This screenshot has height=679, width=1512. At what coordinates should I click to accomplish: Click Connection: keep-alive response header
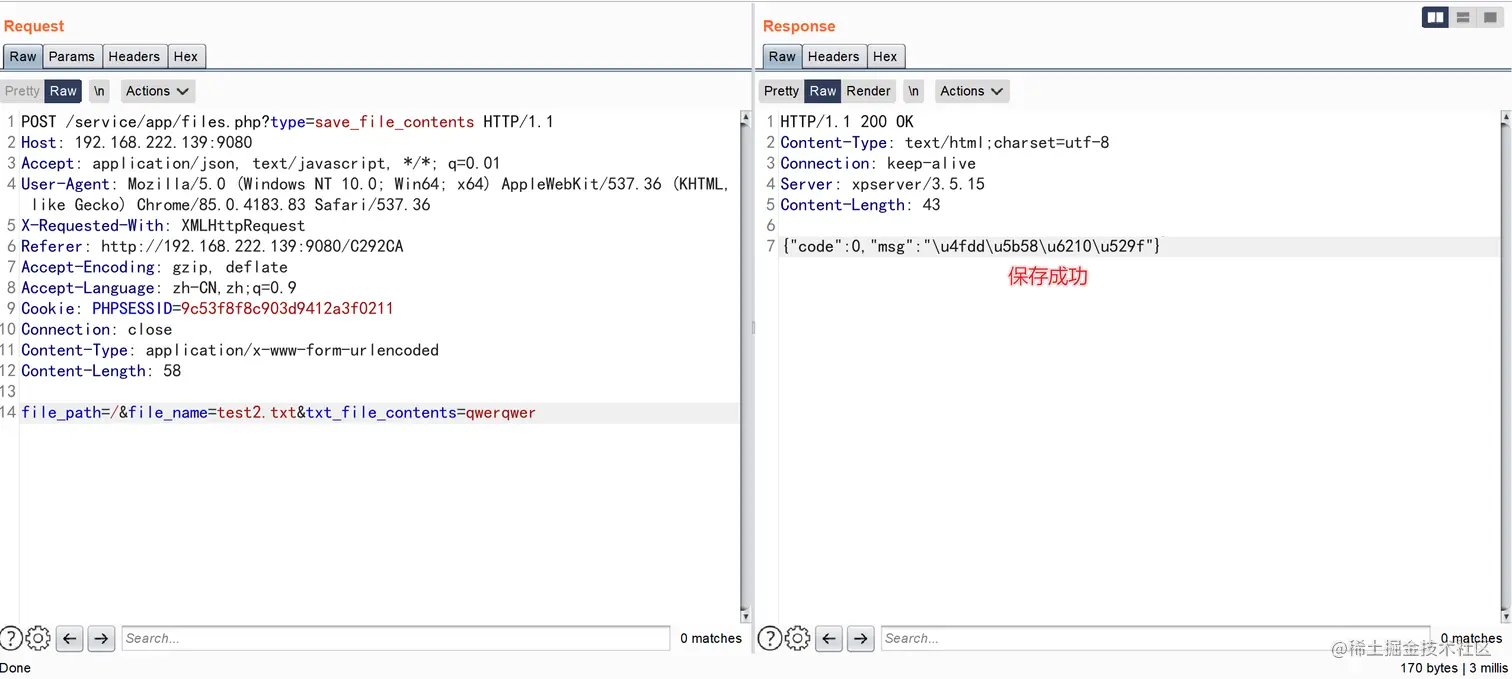878,164
